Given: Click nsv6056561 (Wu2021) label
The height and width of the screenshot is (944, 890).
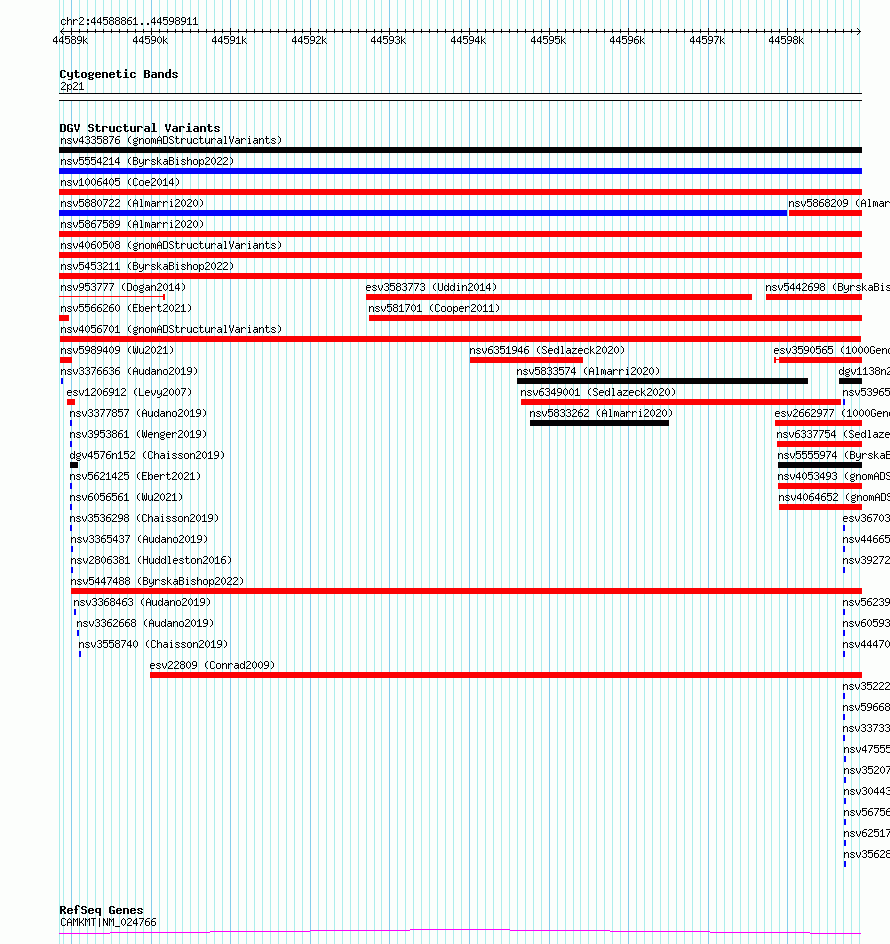Looking at the screenshot, I should (126, 497).
